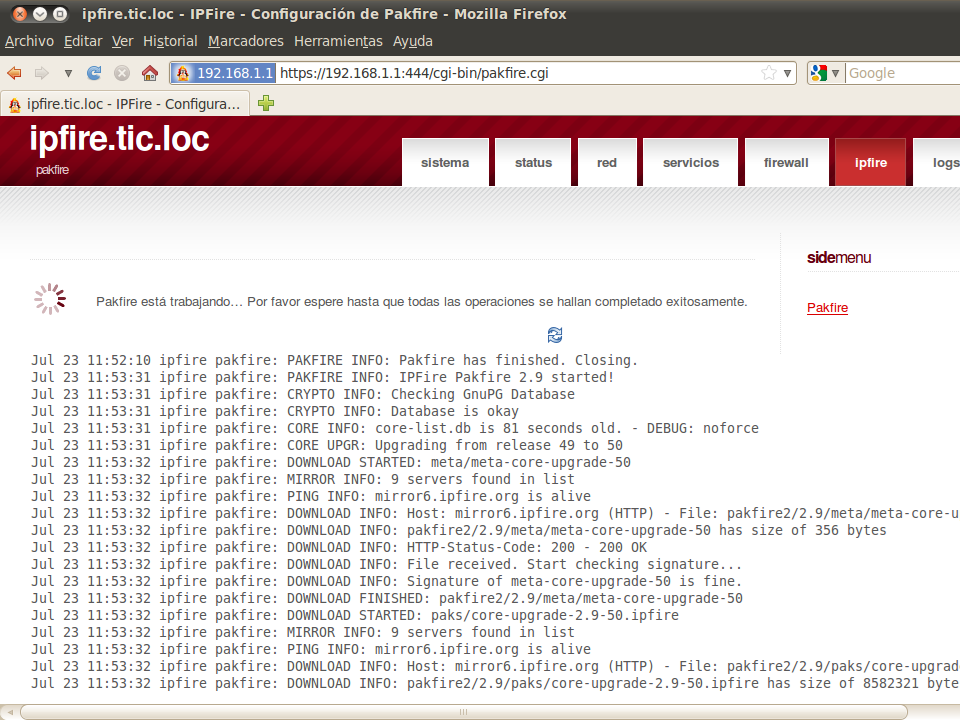
Task: Open the sistema navigation tab
Action: click(445, 163)
